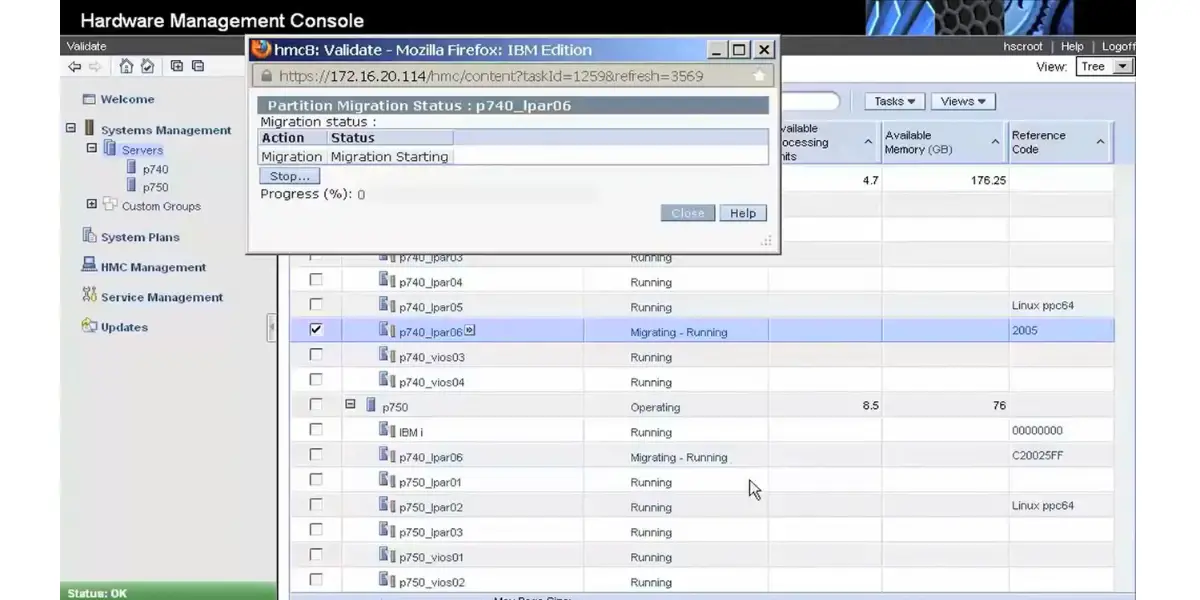This screenshot has width=1200, height=600.
Task: Click the 176.25 available memory value
Action: [x=987, y=181]
